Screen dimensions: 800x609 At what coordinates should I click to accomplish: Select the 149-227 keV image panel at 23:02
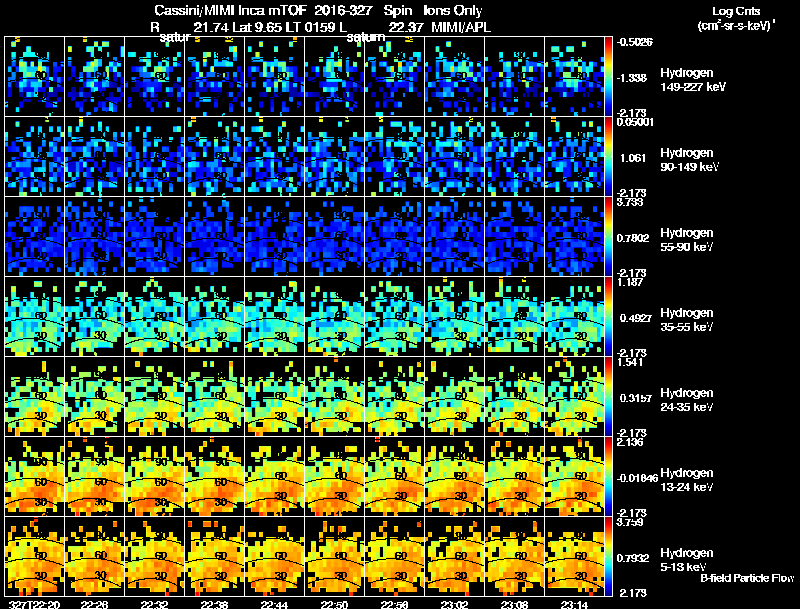454,77
